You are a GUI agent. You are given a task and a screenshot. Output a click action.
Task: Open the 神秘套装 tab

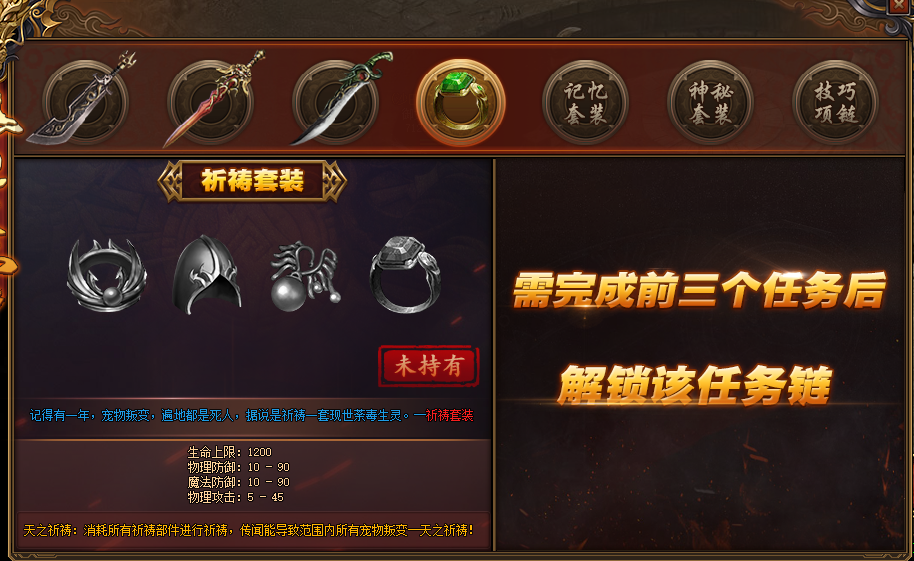point(710,103)
